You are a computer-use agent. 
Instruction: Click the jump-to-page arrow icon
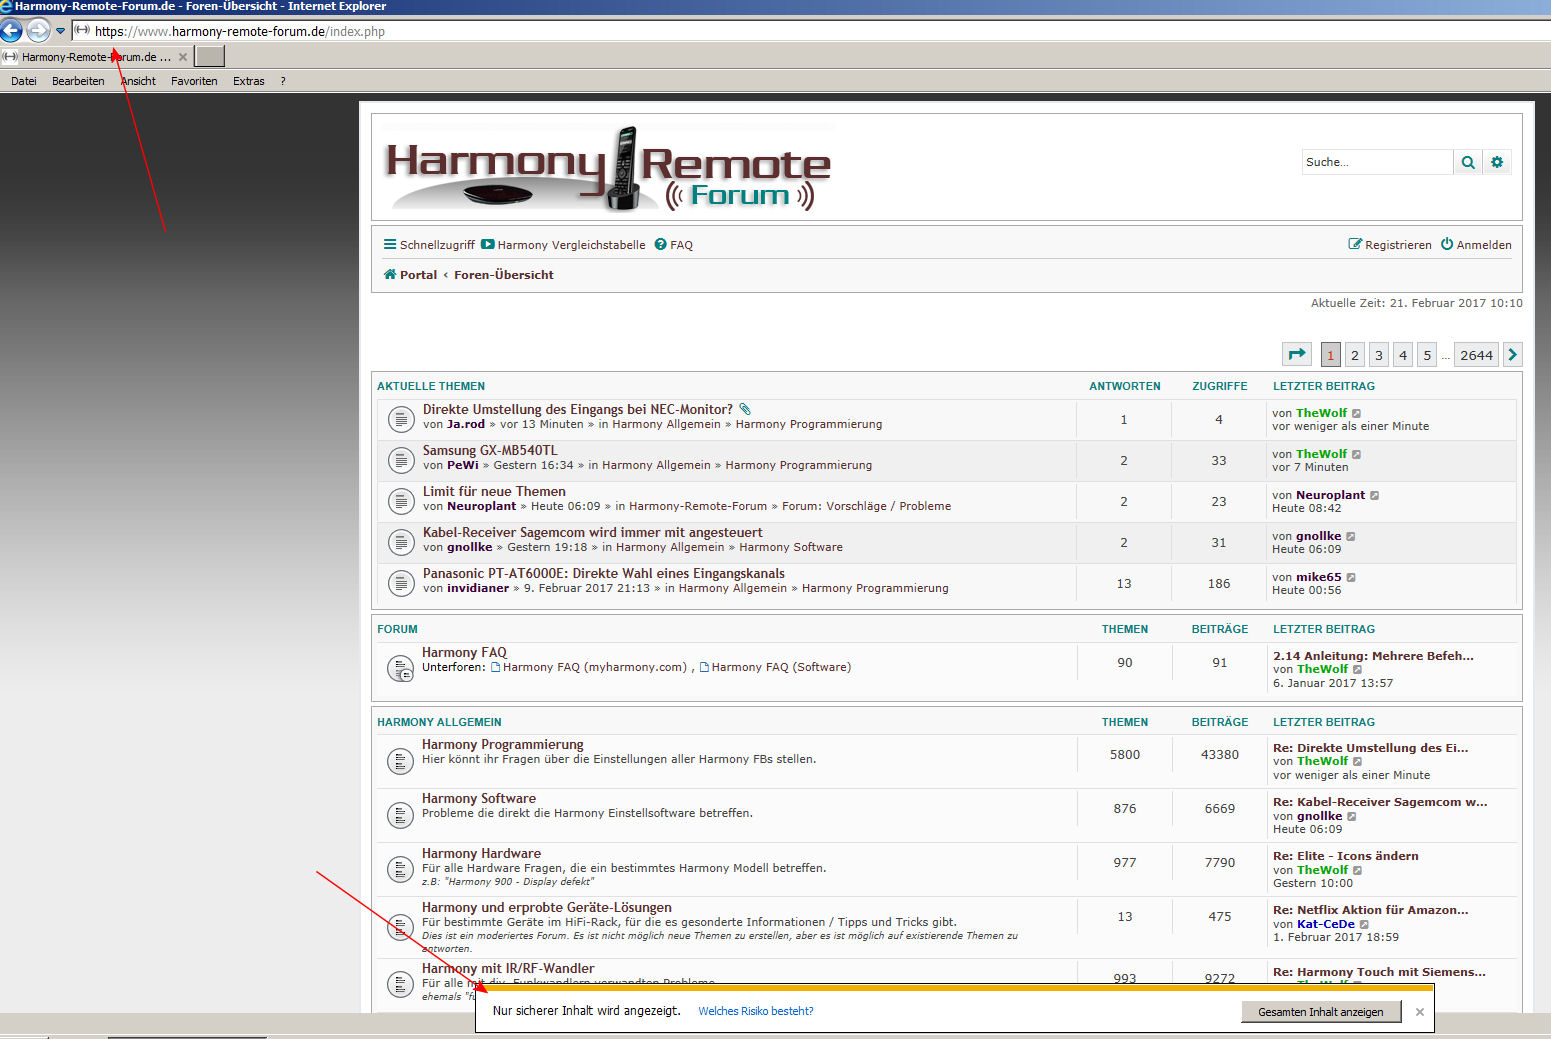click(x=1297, y=354)
